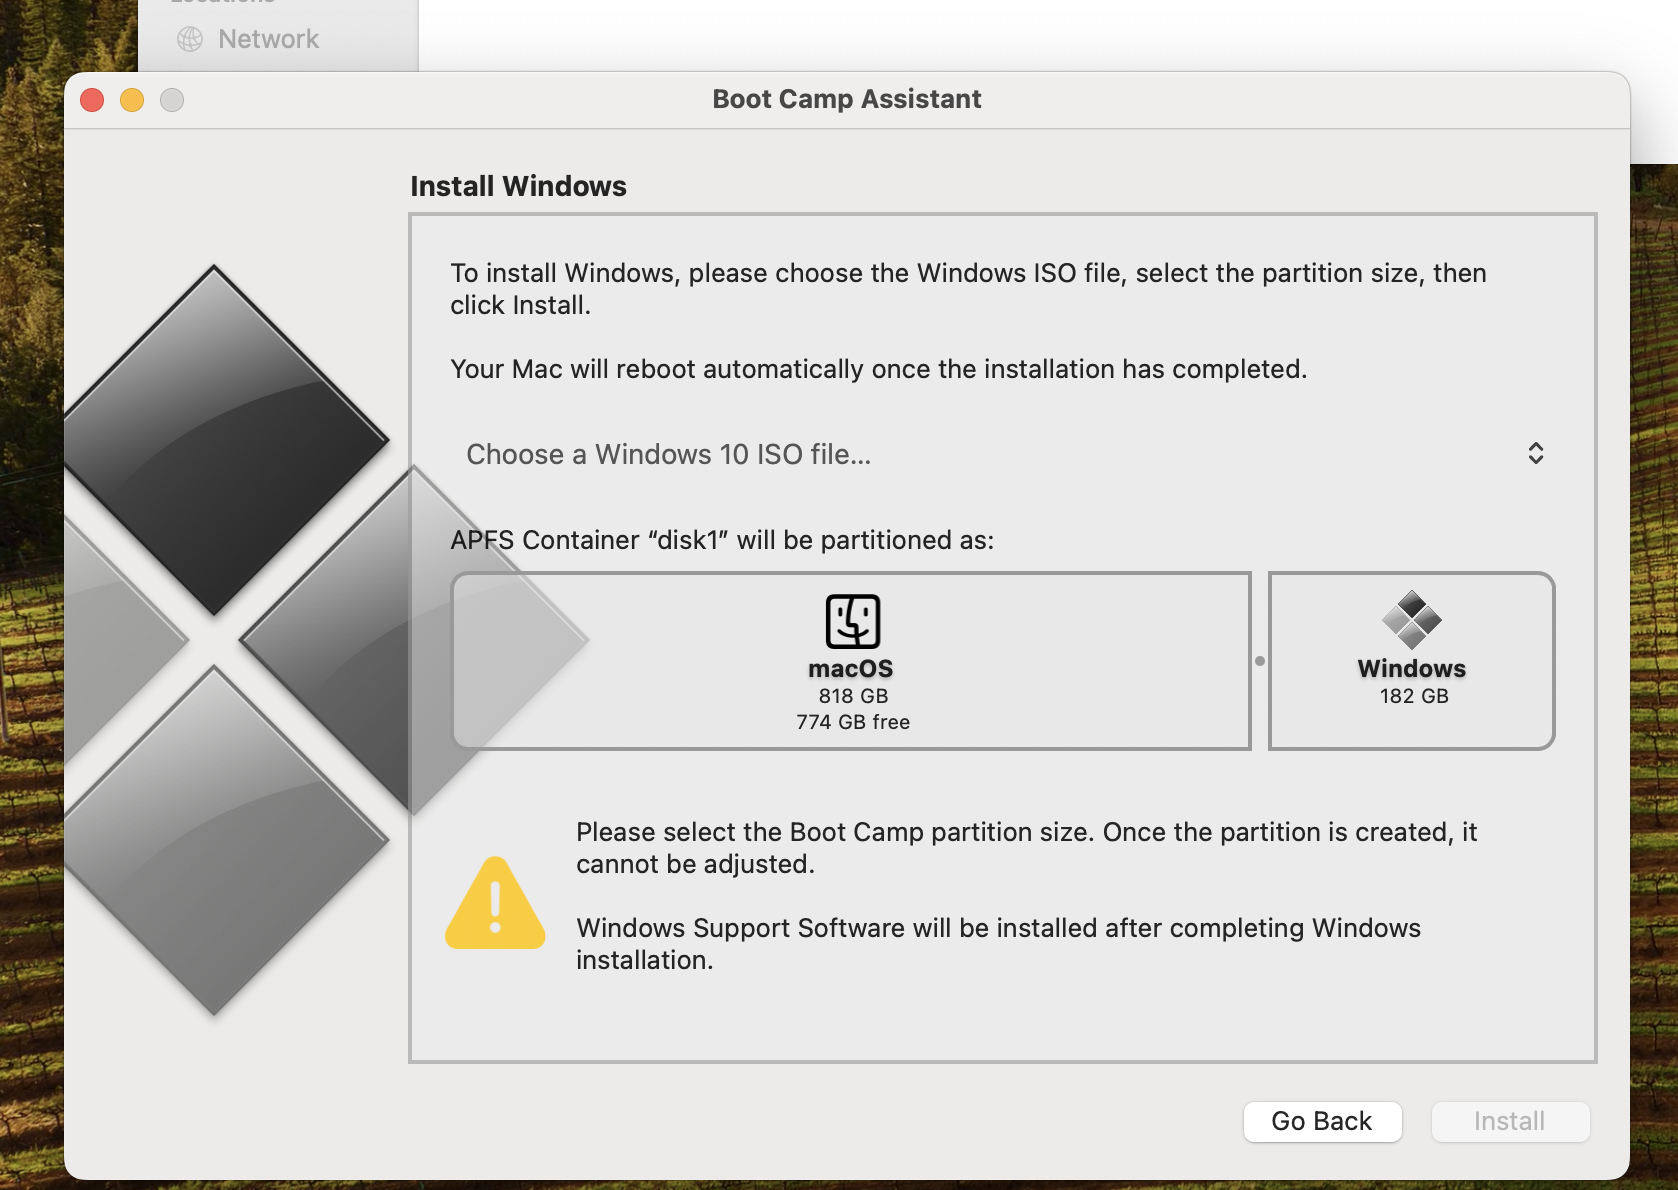The height and width of the screenshot is (1190, 1678).
Task: Select the macOS 818 GB partition box
Action: click(851, 661)
